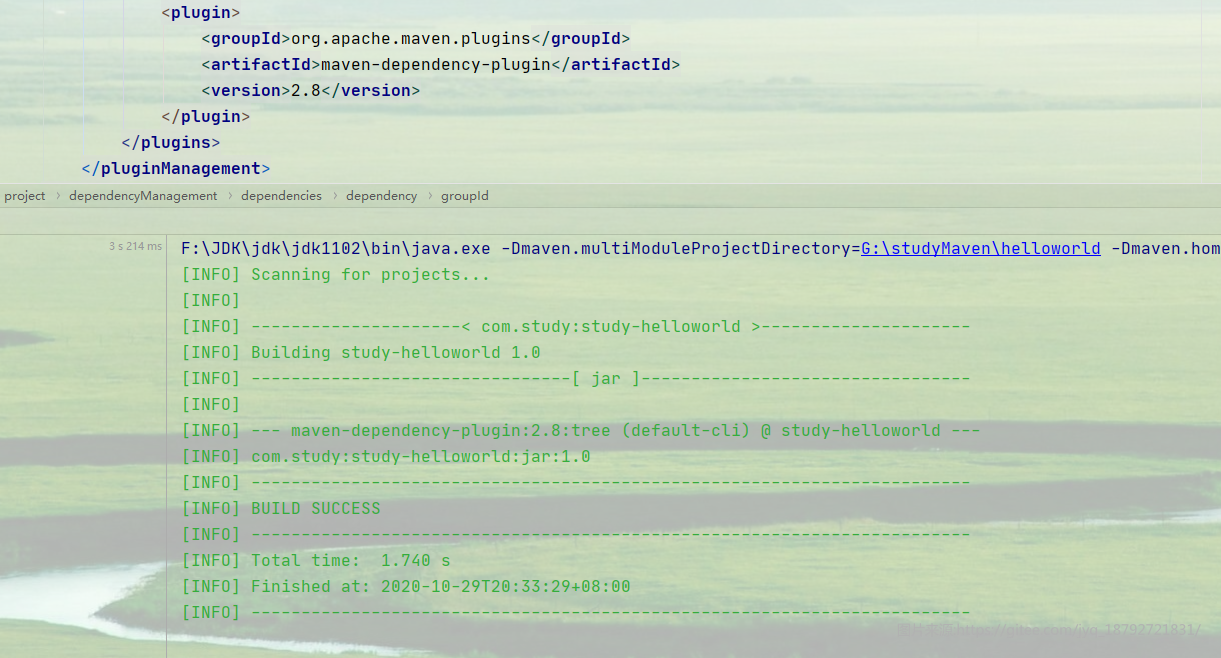Screen dimensions: 1221x658
Task: Click the 'BUILD SUCCESS' log line
Action: click(281, 509)
